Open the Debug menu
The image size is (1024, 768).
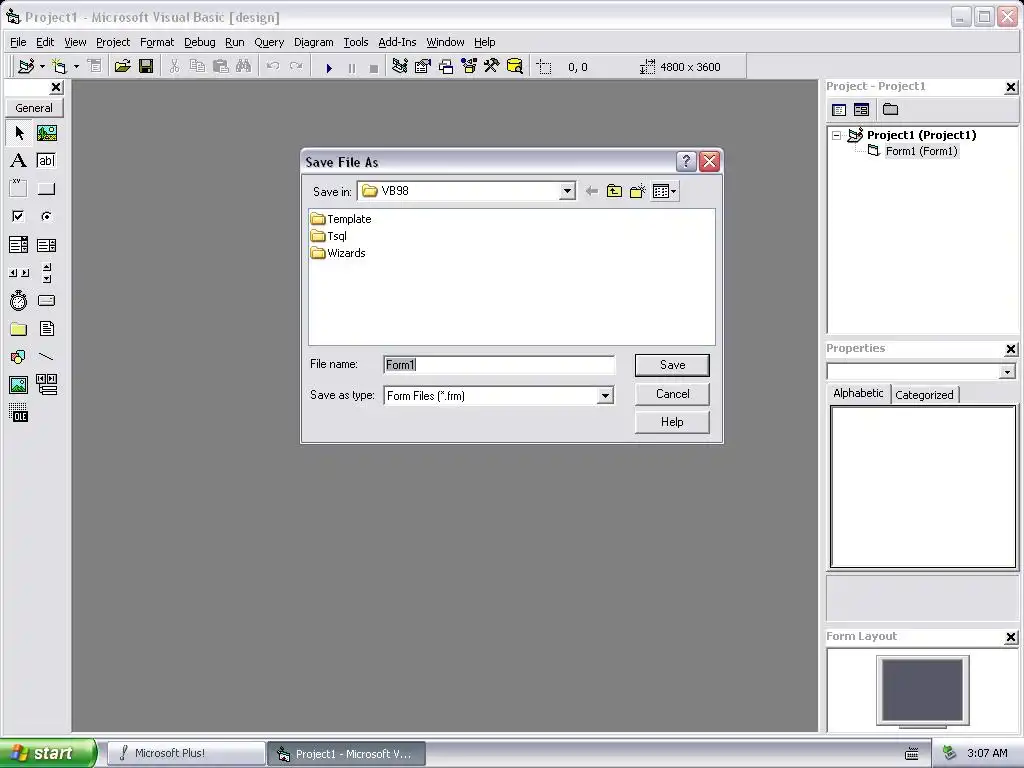[x=199, y=42]
